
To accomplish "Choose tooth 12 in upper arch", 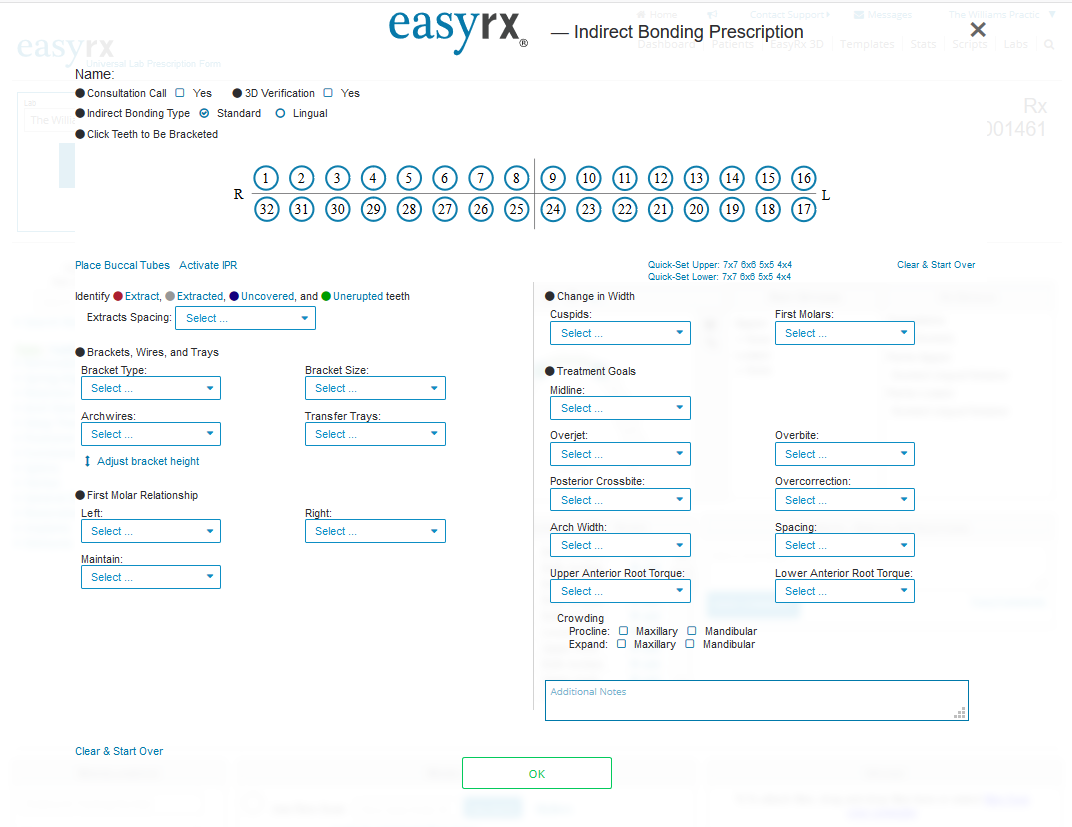I will [x=660, y=178].
